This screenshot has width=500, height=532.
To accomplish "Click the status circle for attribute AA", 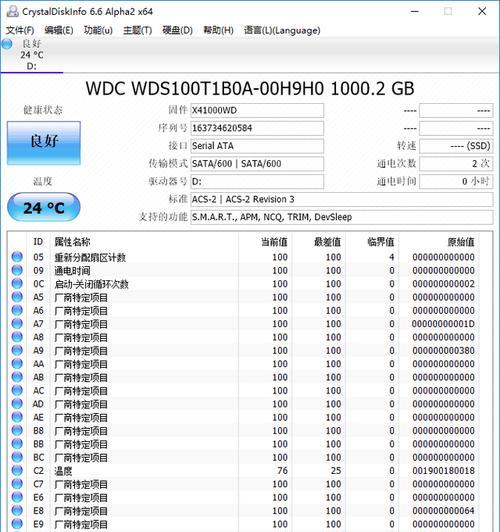I will 17,363.
